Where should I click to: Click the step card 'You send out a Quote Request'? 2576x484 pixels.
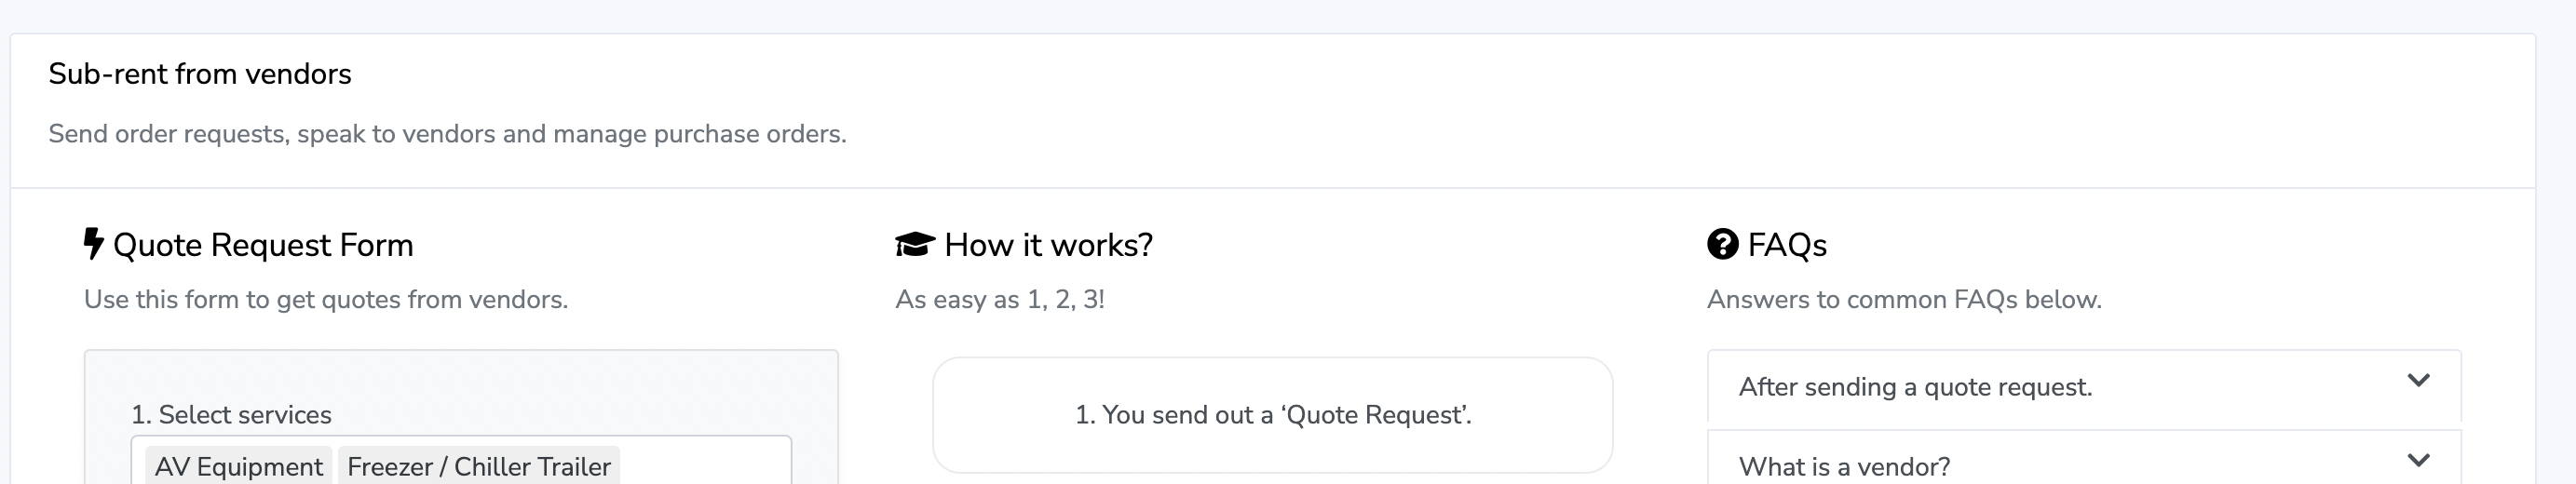point(1273,415)
